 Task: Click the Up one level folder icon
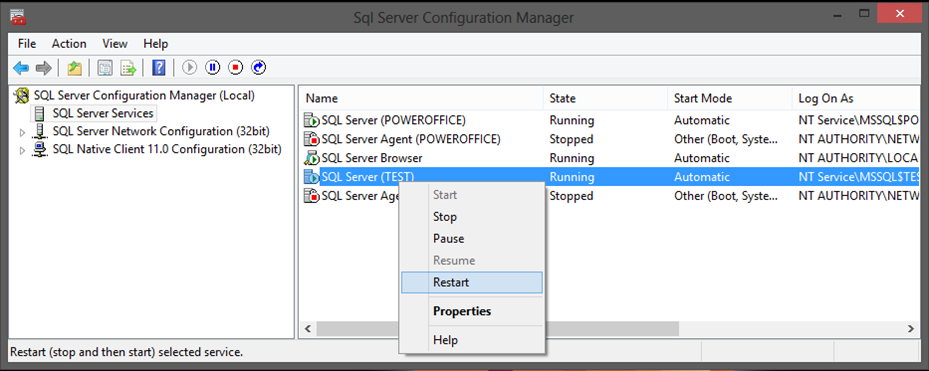coord(74,68)
